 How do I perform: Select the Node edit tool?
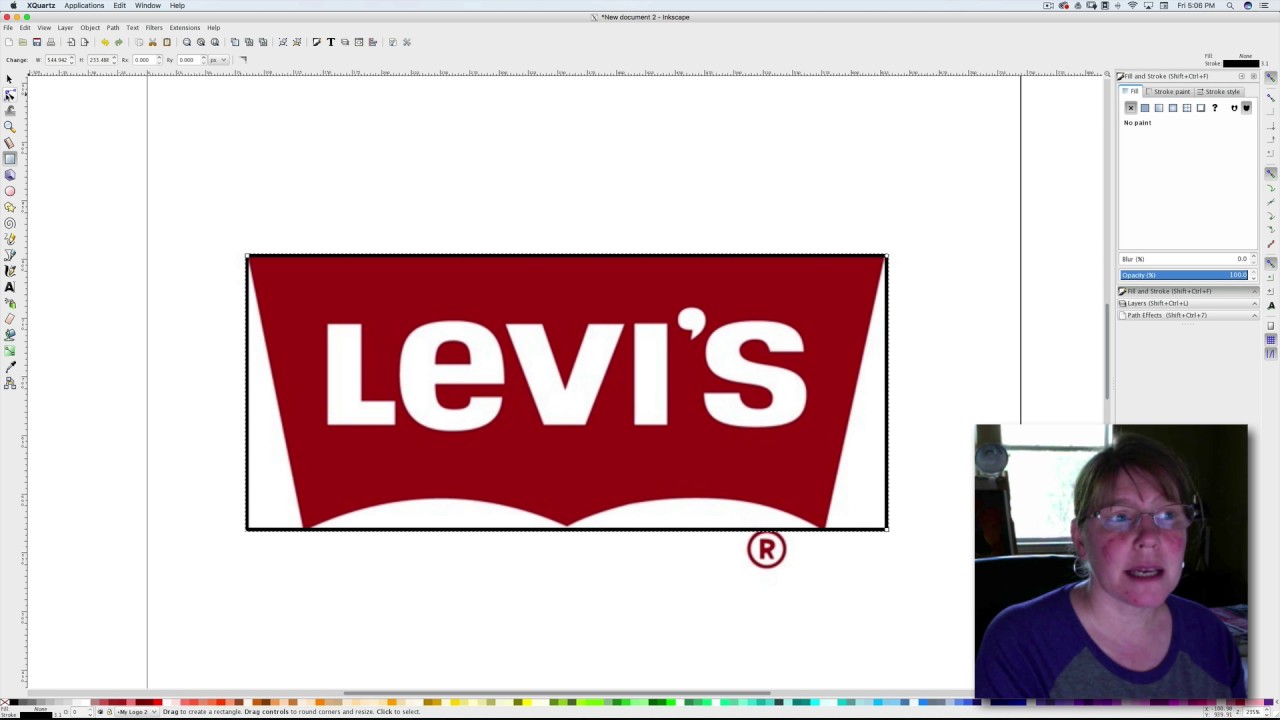coord(10,95)
